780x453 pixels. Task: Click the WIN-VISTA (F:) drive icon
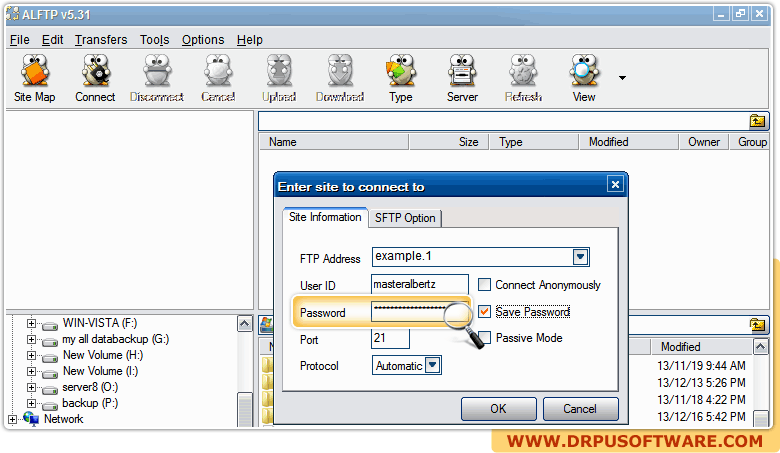(50, 325)
